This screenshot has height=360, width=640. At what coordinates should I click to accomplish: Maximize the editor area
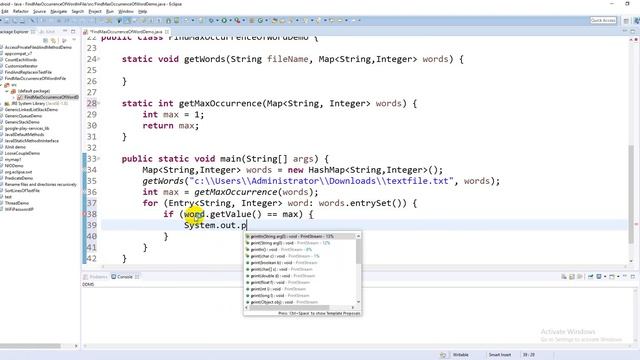[633, 31]
